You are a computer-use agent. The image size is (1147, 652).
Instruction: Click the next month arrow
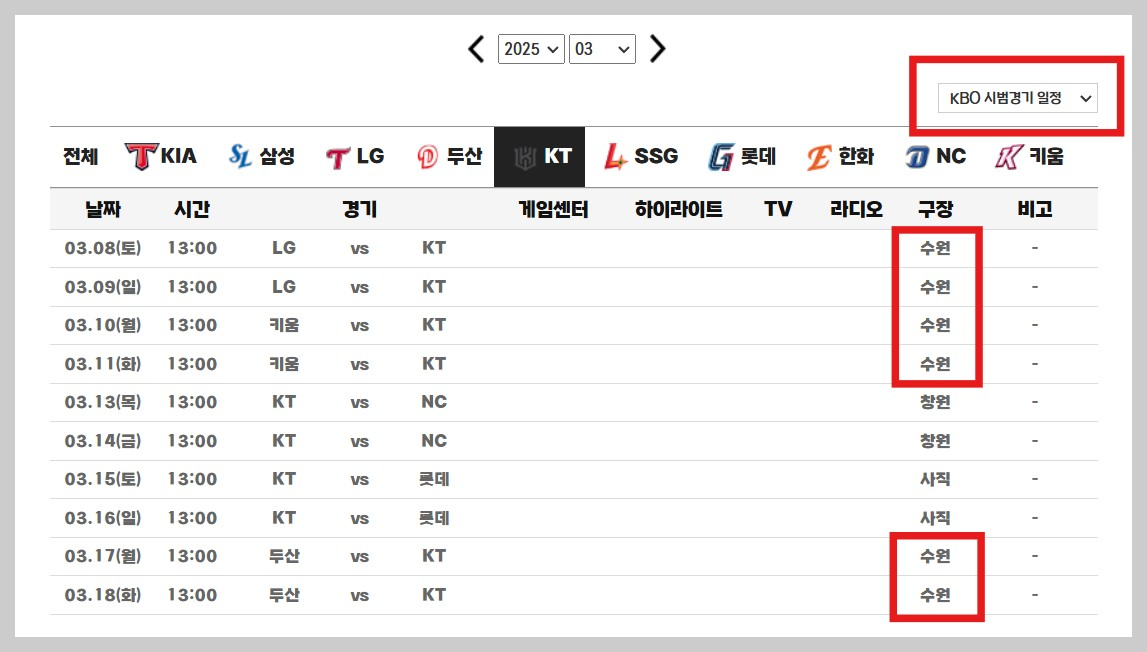tap(657, 47)
